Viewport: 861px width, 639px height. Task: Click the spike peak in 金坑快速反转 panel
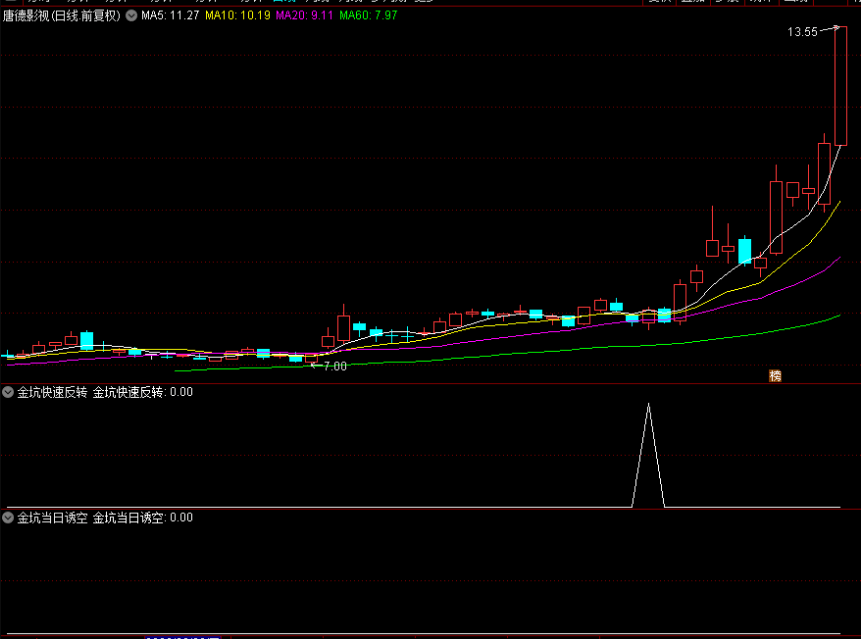[x=648, y=405]
